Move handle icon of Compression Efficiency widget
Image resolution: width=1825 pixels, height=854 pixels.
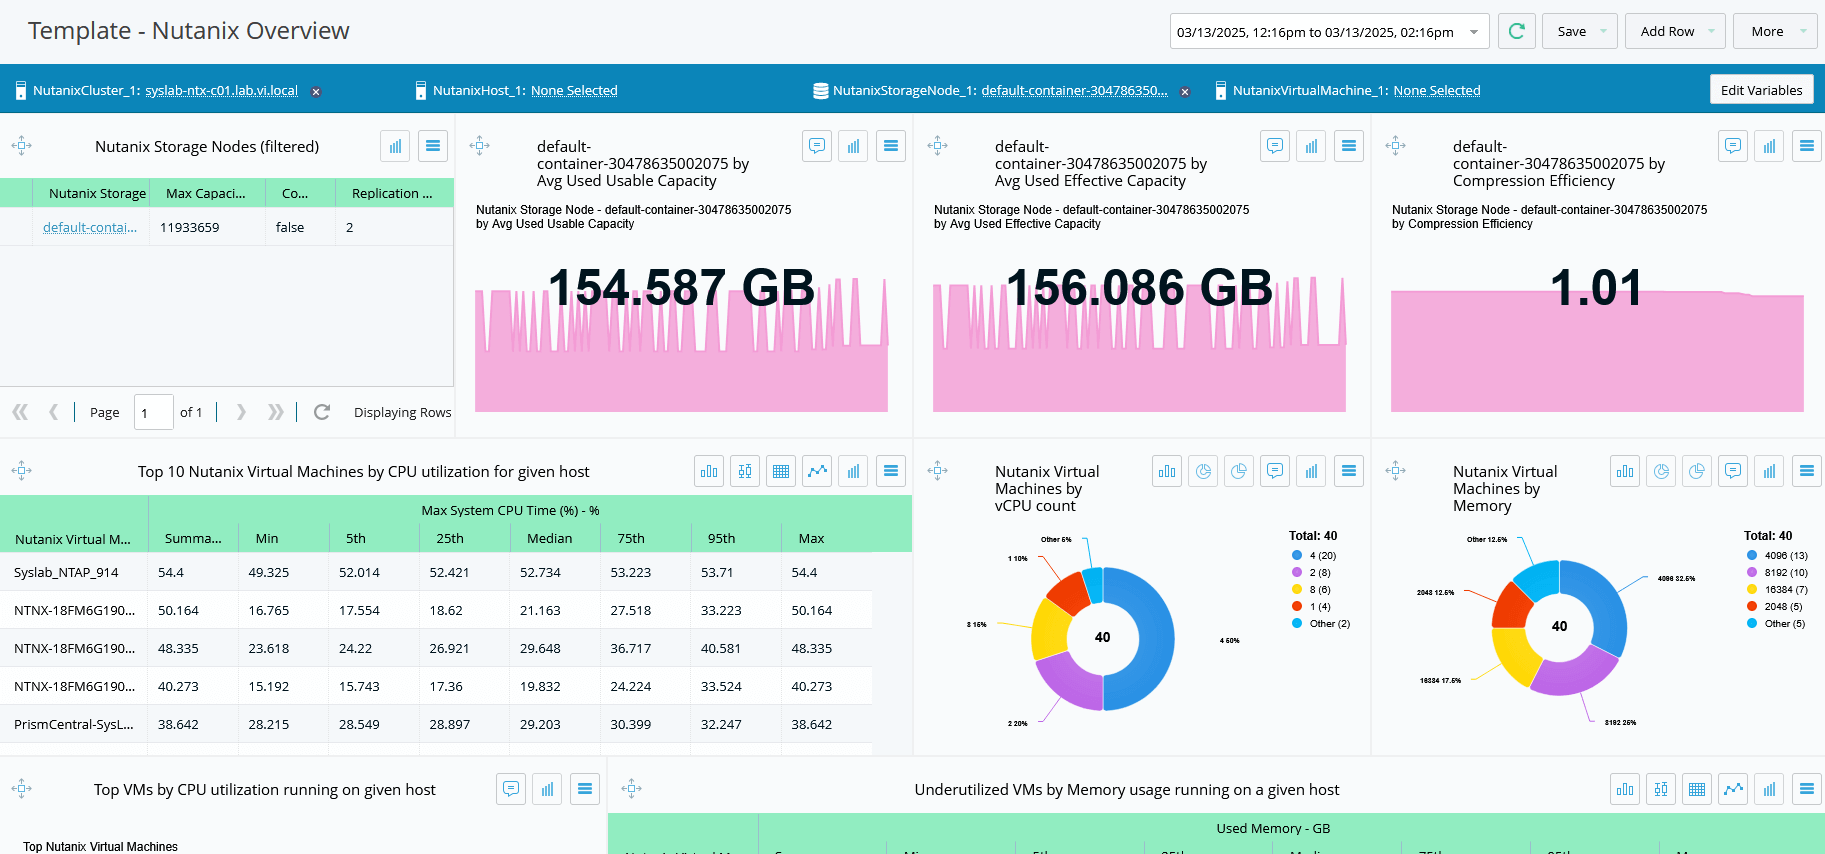(x=1396, y=146)
